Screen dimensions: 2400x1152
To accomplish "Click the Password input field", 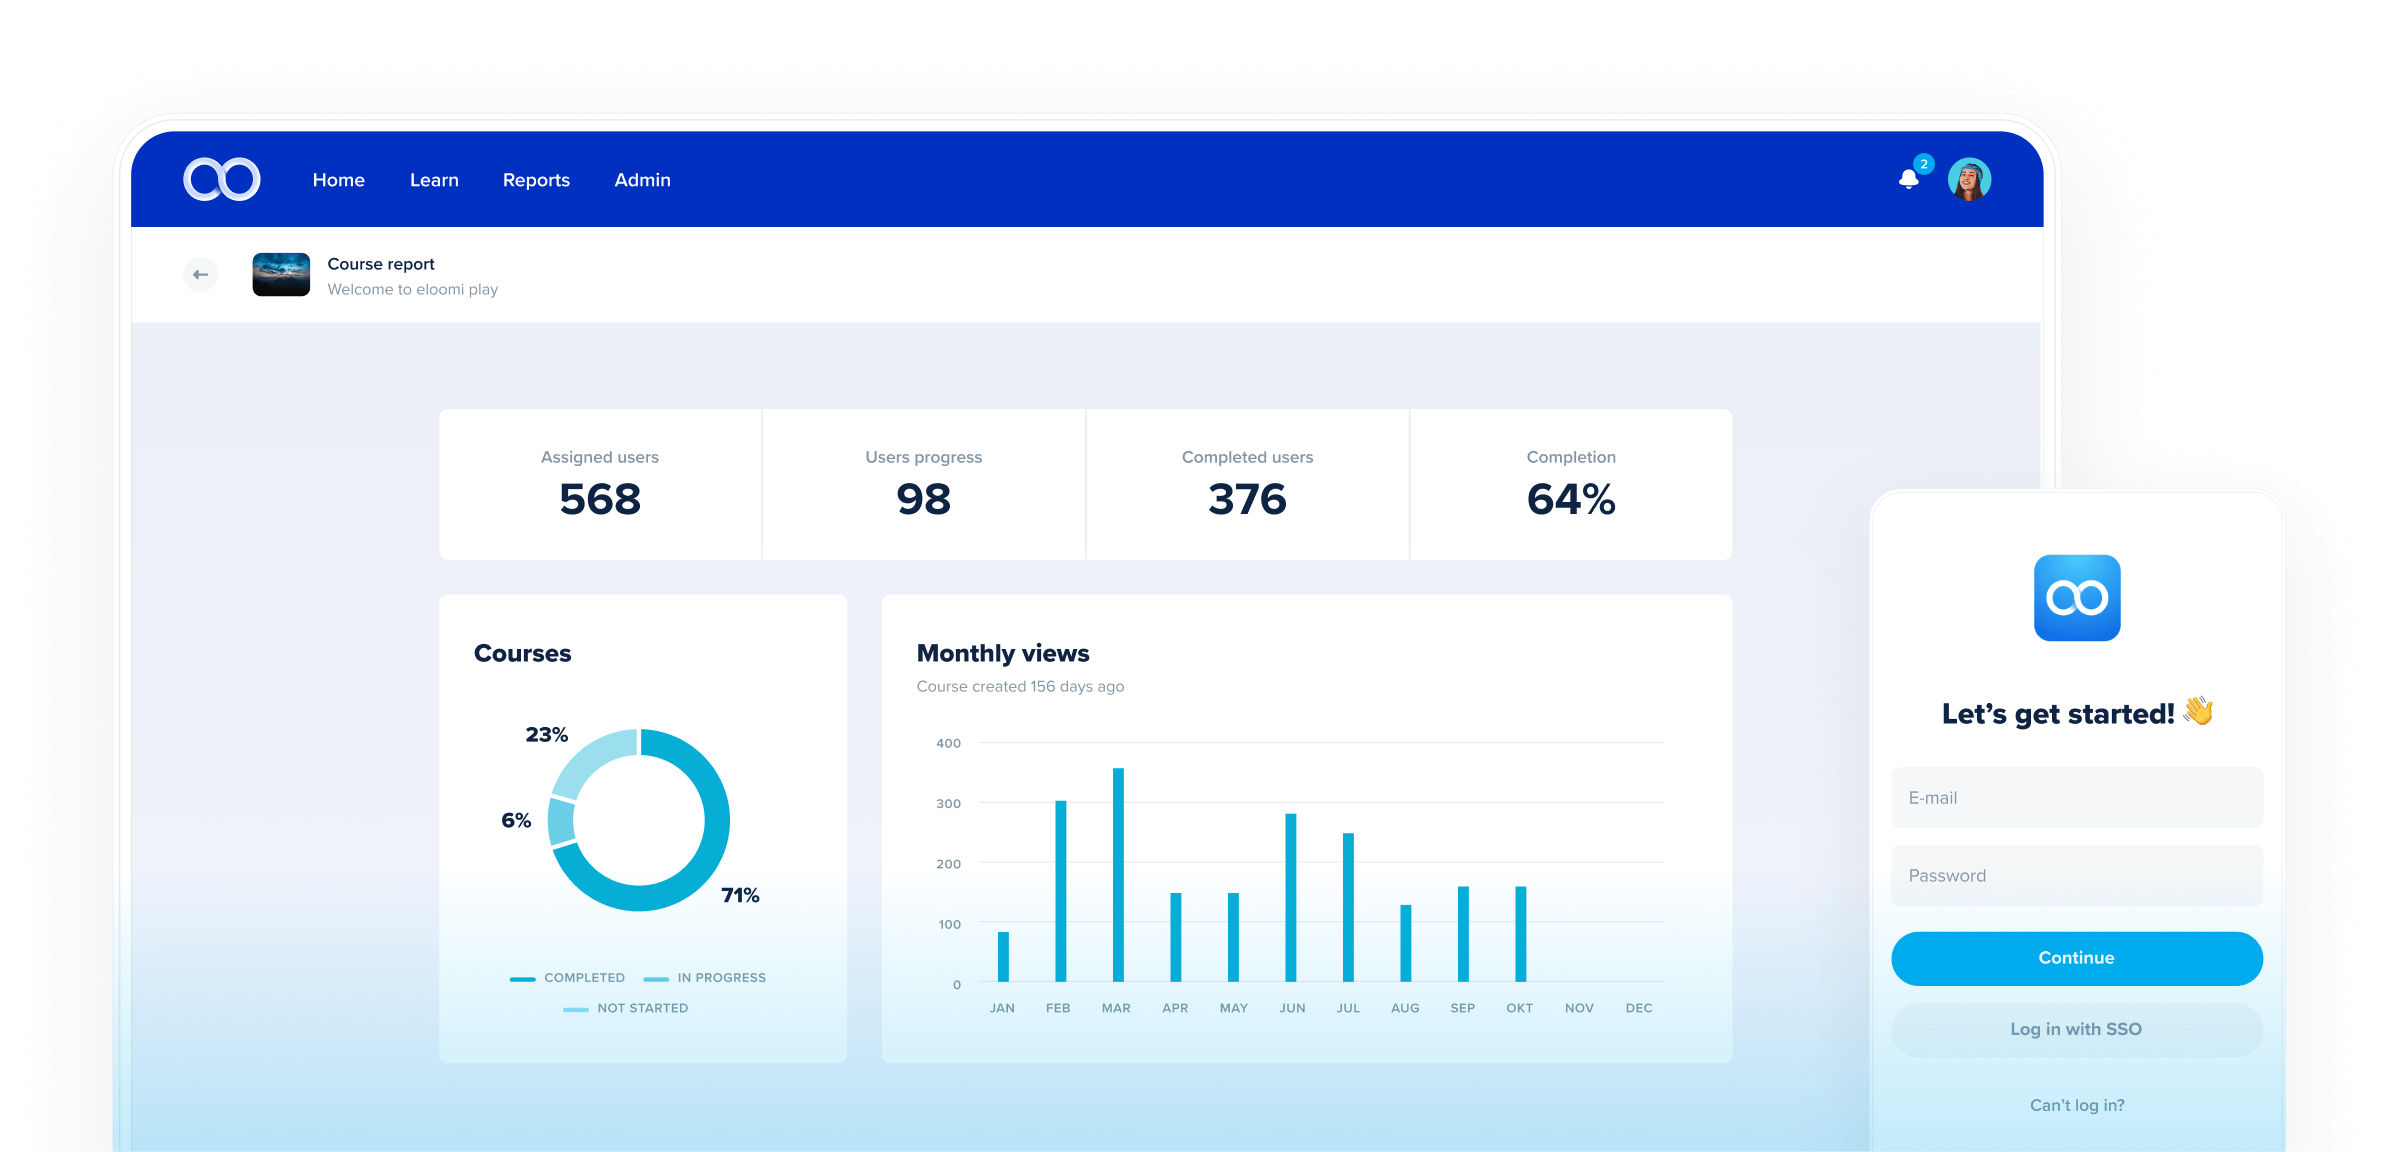I will pyautogui.click(x=2074, y=875).
